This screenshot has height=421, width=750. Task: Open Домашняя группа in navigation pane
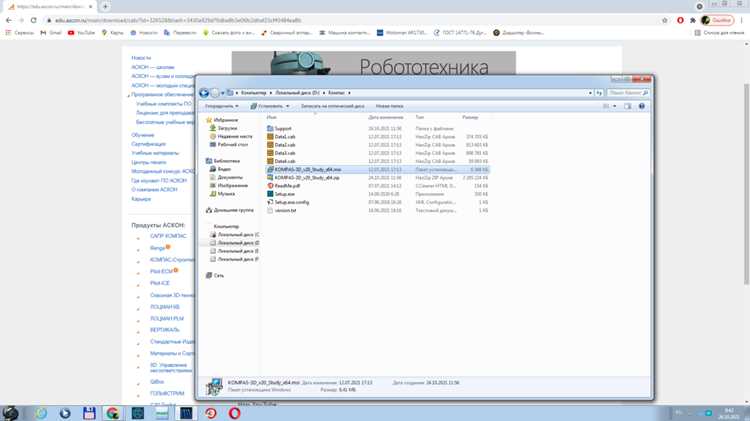[x=233, y=210]
